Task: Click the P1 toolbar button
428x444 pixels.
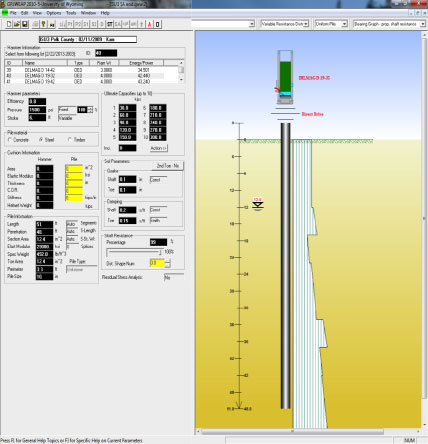Action: (x=70, y=24)
